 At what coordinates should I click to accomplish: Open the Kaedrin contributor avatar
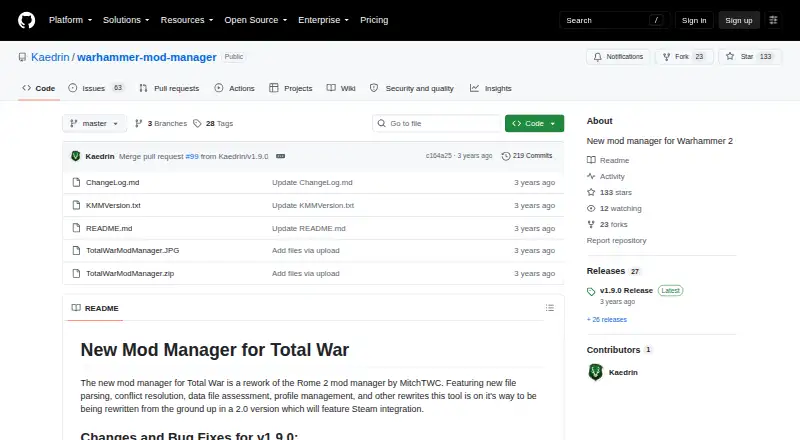[x=595, y=372]
